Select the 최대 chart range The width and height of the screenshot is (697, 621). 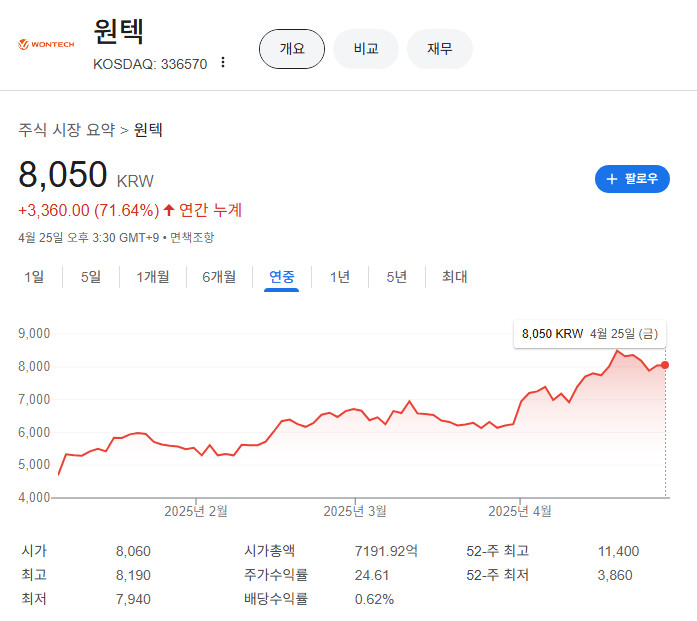(454, 277)
